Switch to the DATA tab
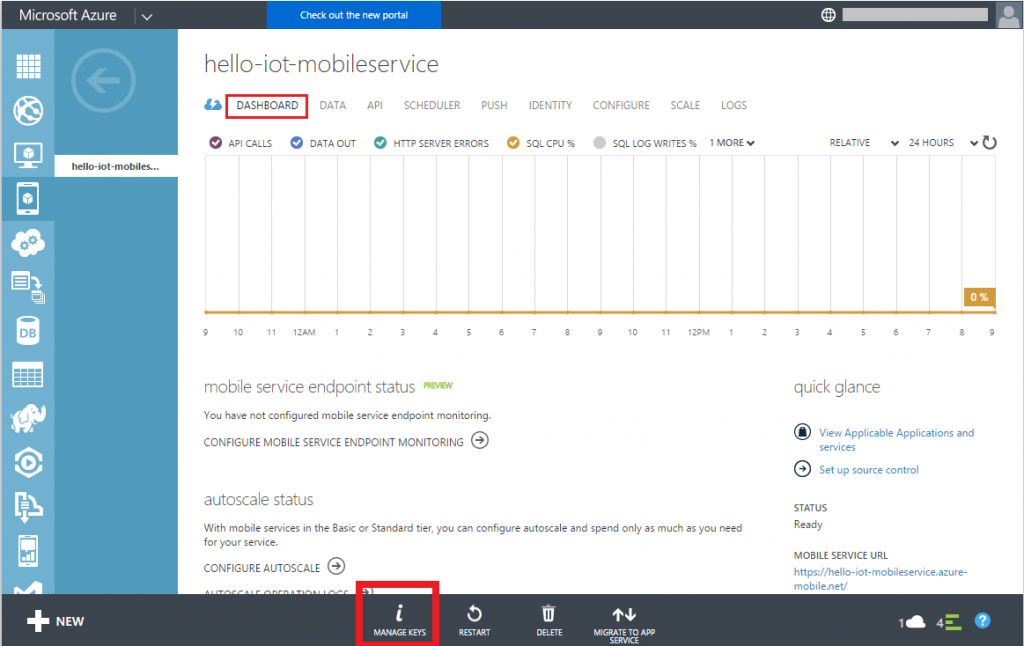The width and height of the screenshot is (1024, 646). coord(332,105)
